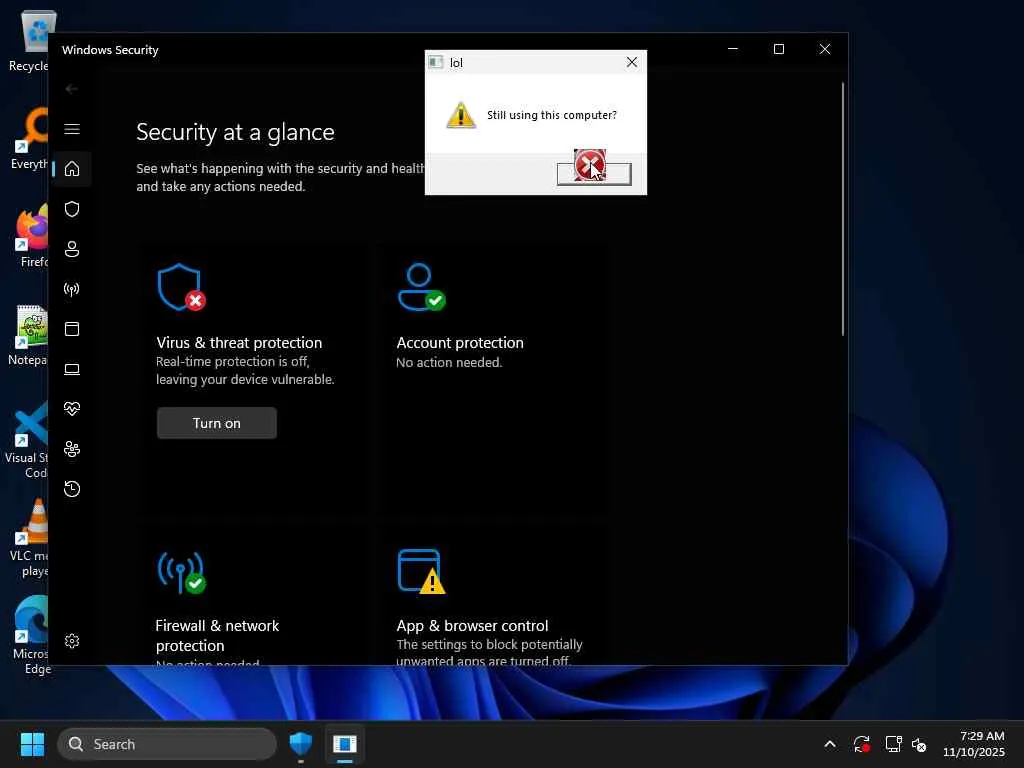Screen dimensions: 1024x768
Task: Open Firewall & network antenna sidebar icon
Action: point(72,289)
